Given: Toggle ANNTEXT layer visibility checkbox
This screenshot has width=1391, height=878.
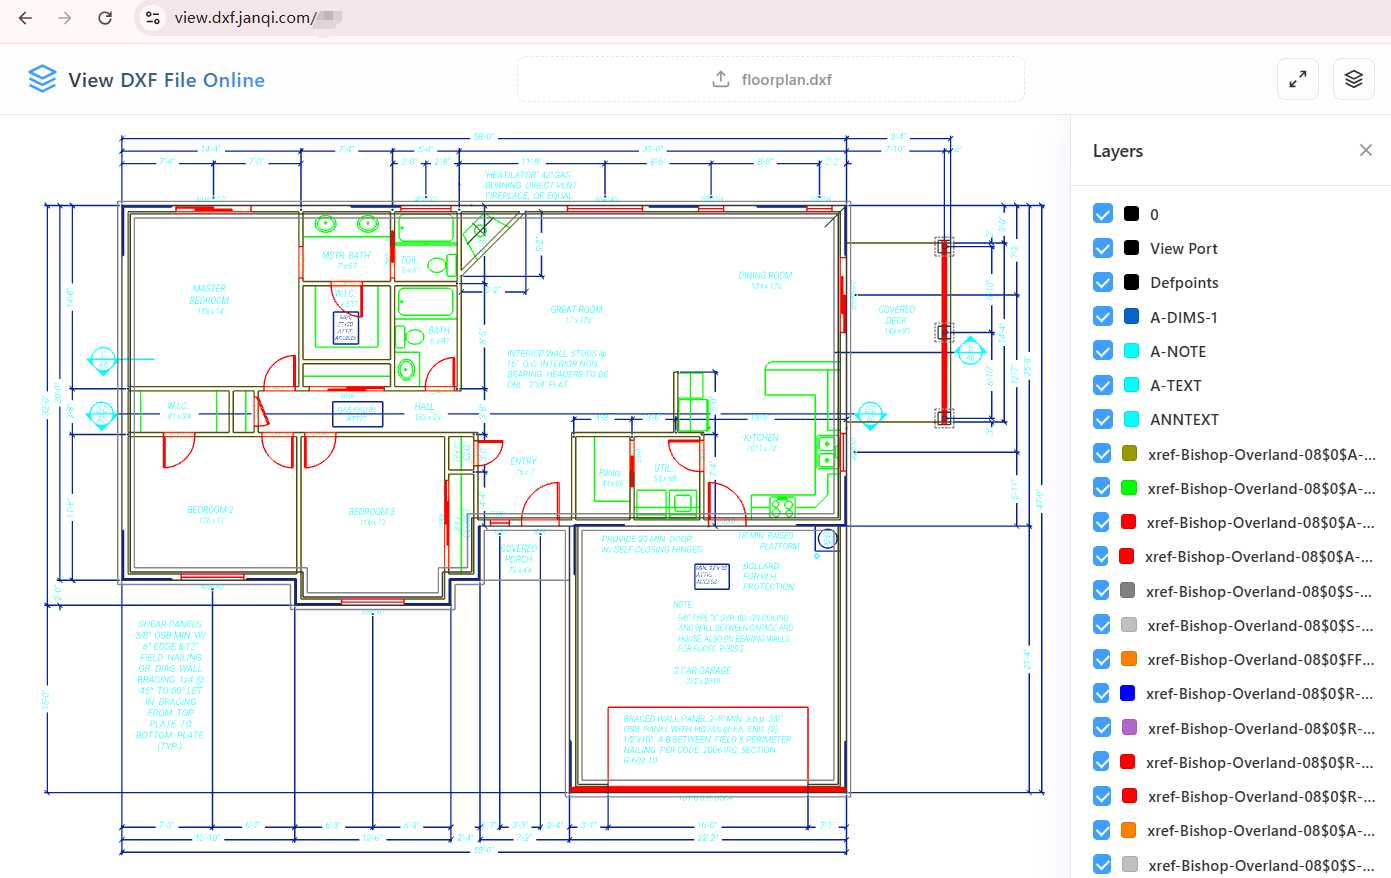Looking at the screenshot, I should point(1103,419).
